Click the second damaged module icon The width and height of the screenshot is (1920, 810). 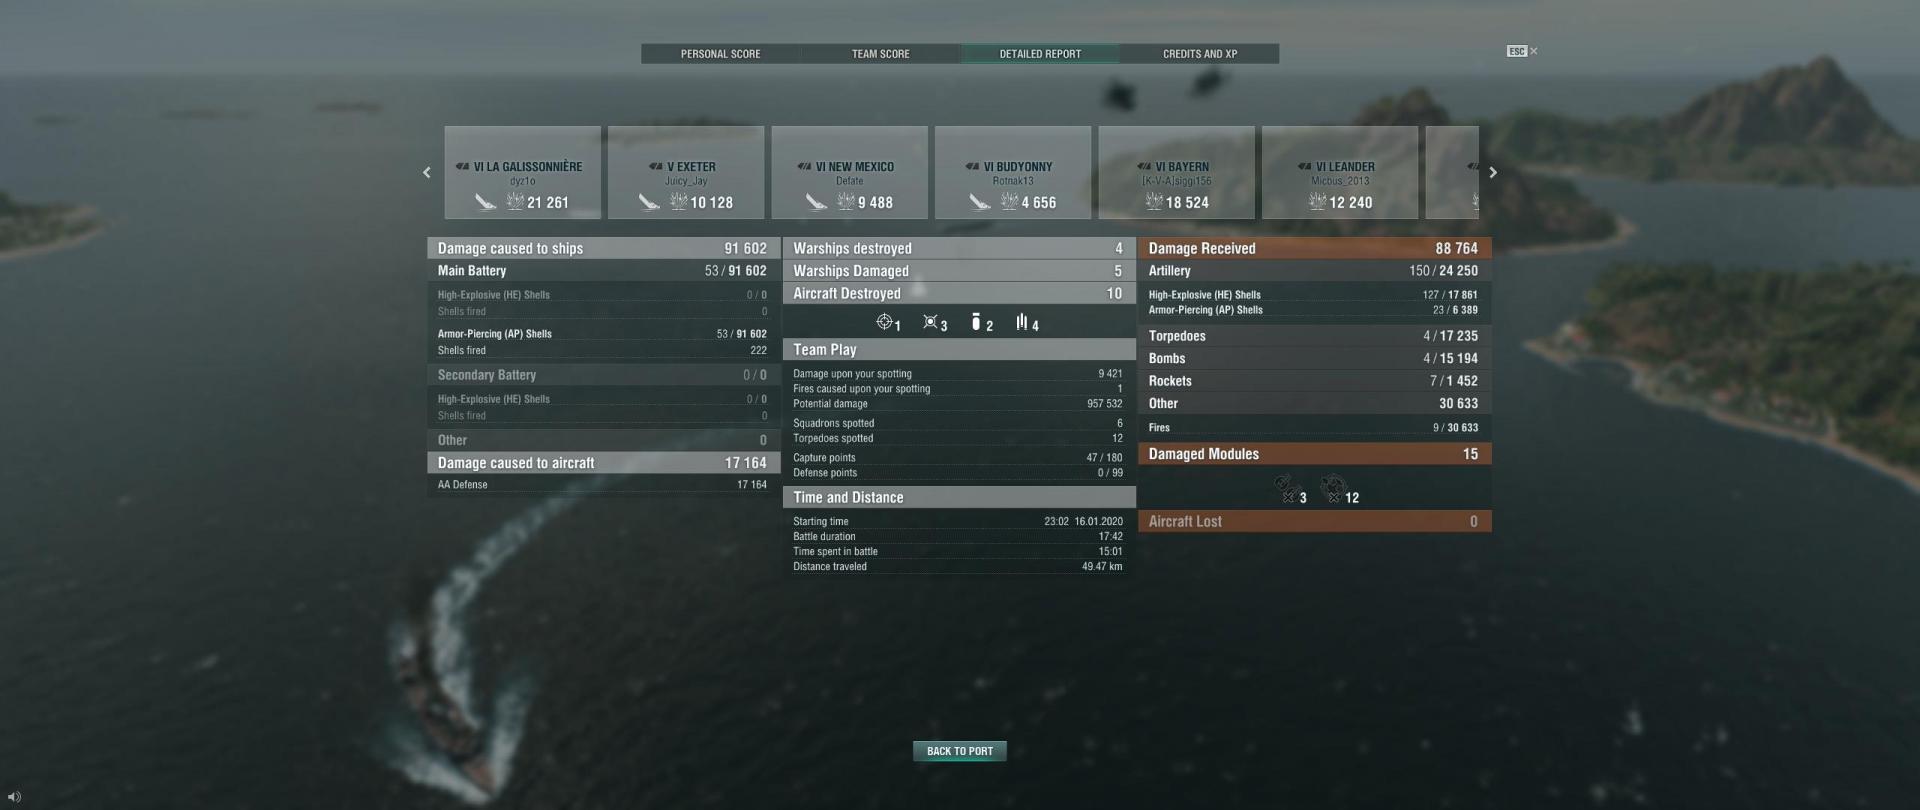pos(1333,489)
